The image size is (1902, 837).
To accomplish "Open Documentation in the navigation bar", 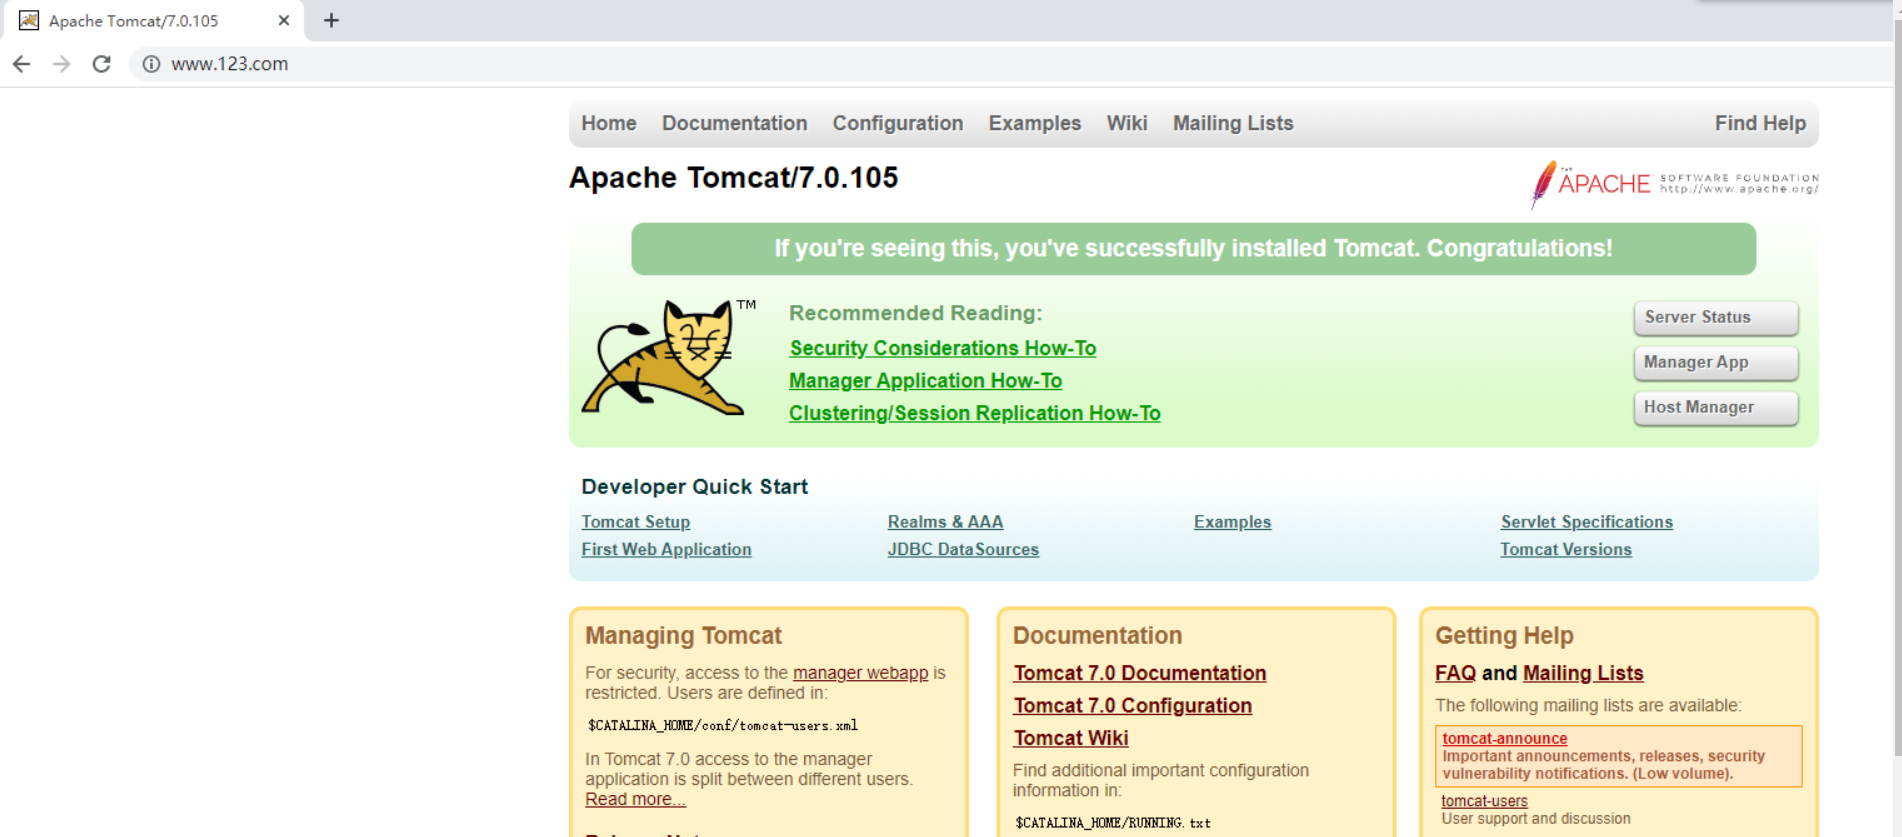I will pyautogui.click(x=734, y=123).
